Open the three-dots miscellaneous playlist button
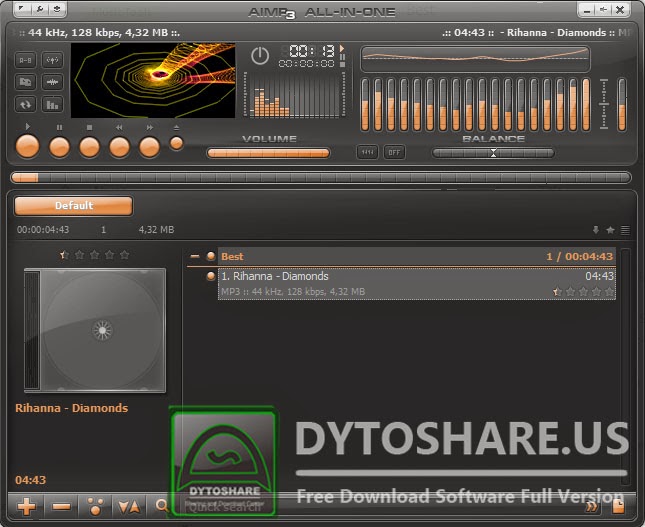Image resolution: width=645 pixels, height=527 pixels. (95, 506)
